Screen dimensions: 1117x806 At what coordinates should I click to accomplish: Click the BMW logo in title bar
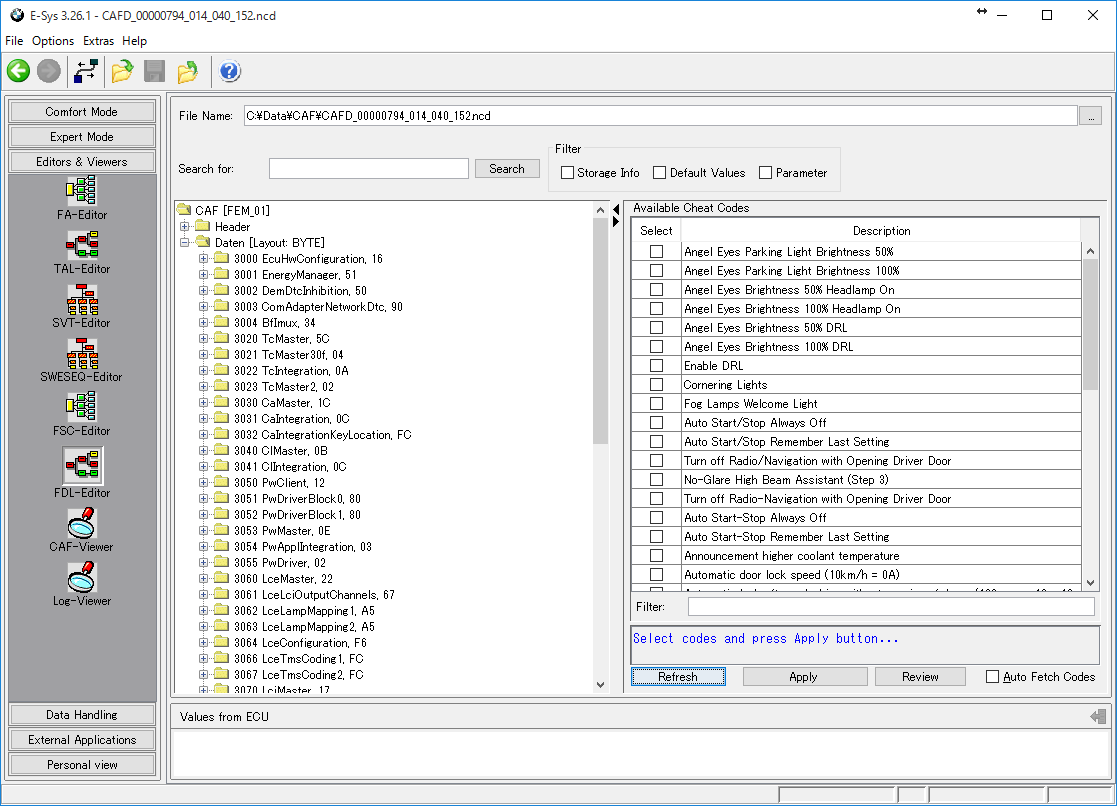[16, 15]
